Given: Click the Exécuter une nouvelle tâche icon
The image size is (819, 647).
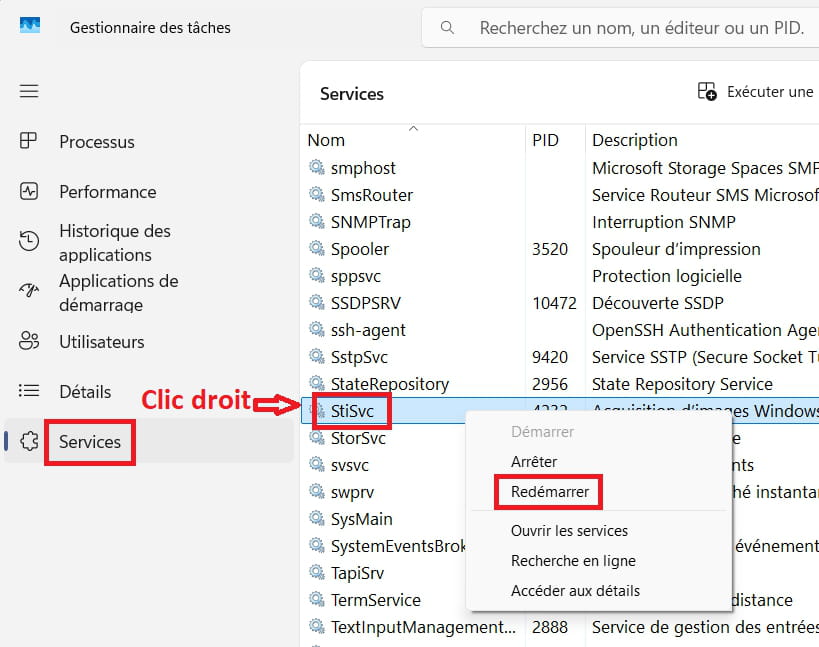Looking at the screenshot, I should tap(707, 91).
